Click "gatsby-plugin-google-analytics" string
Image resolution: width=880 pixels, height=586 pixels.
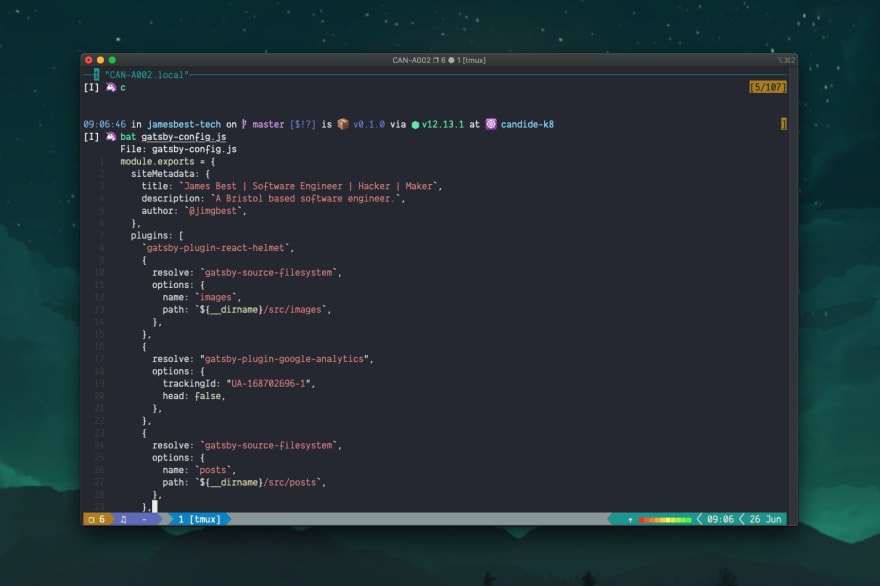[284, 359]
